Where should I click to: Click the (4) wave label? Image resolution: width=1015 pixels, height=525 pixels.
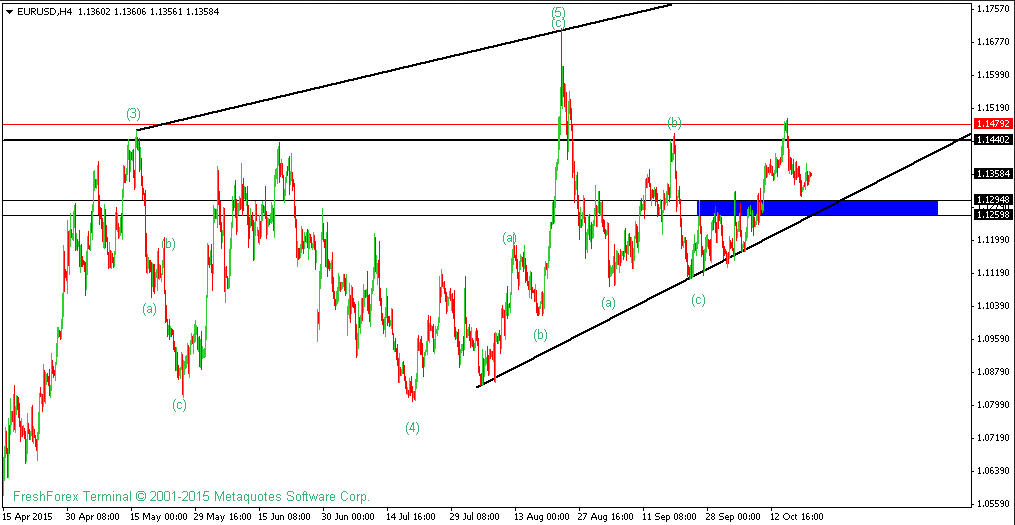(x=412, y=427)
